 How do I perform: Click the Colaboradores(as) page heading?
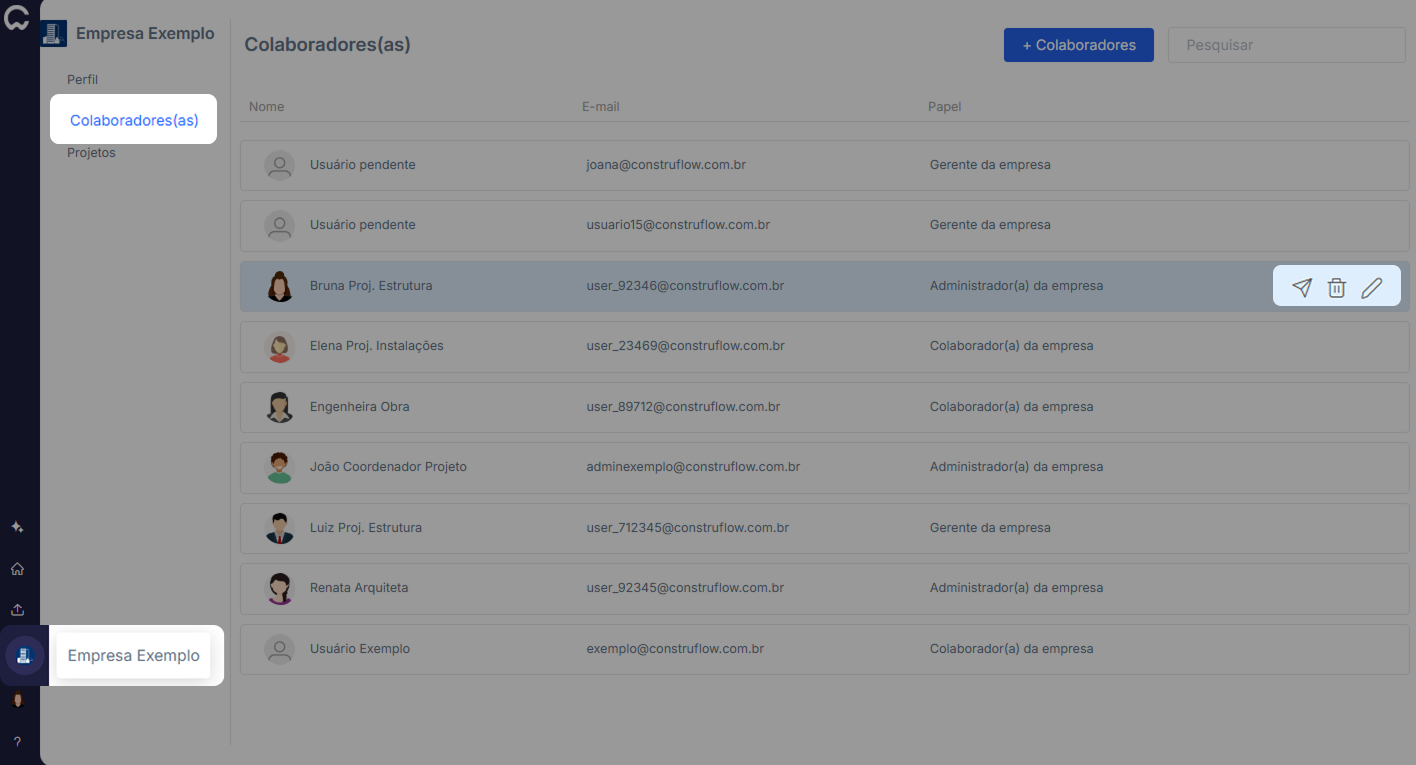(x=328, y=45)
